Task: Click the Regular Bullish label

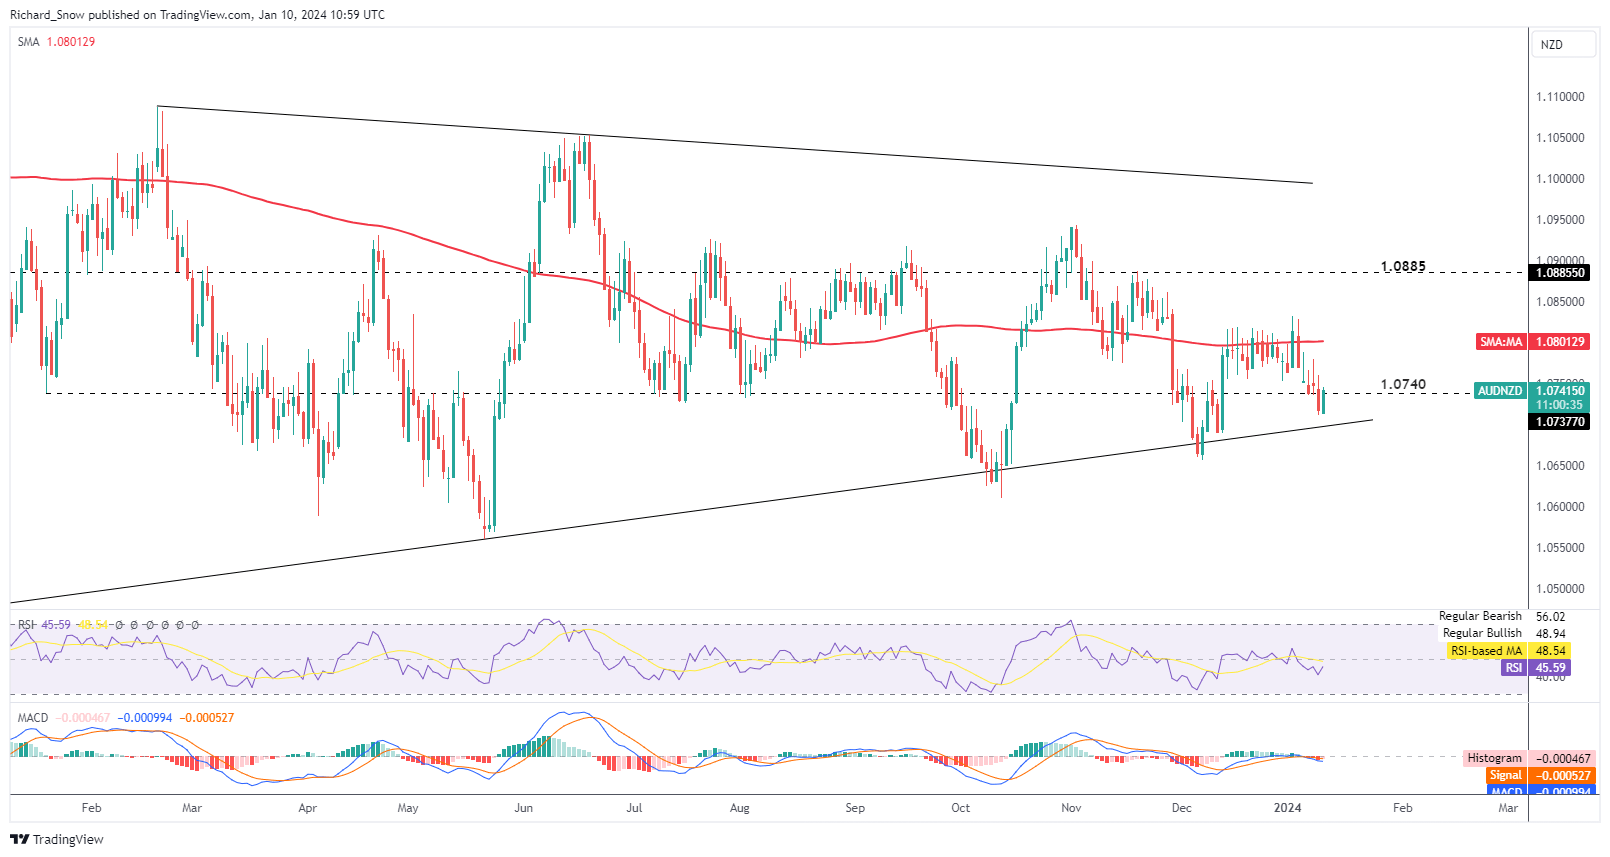Action: coord(1482,633)
